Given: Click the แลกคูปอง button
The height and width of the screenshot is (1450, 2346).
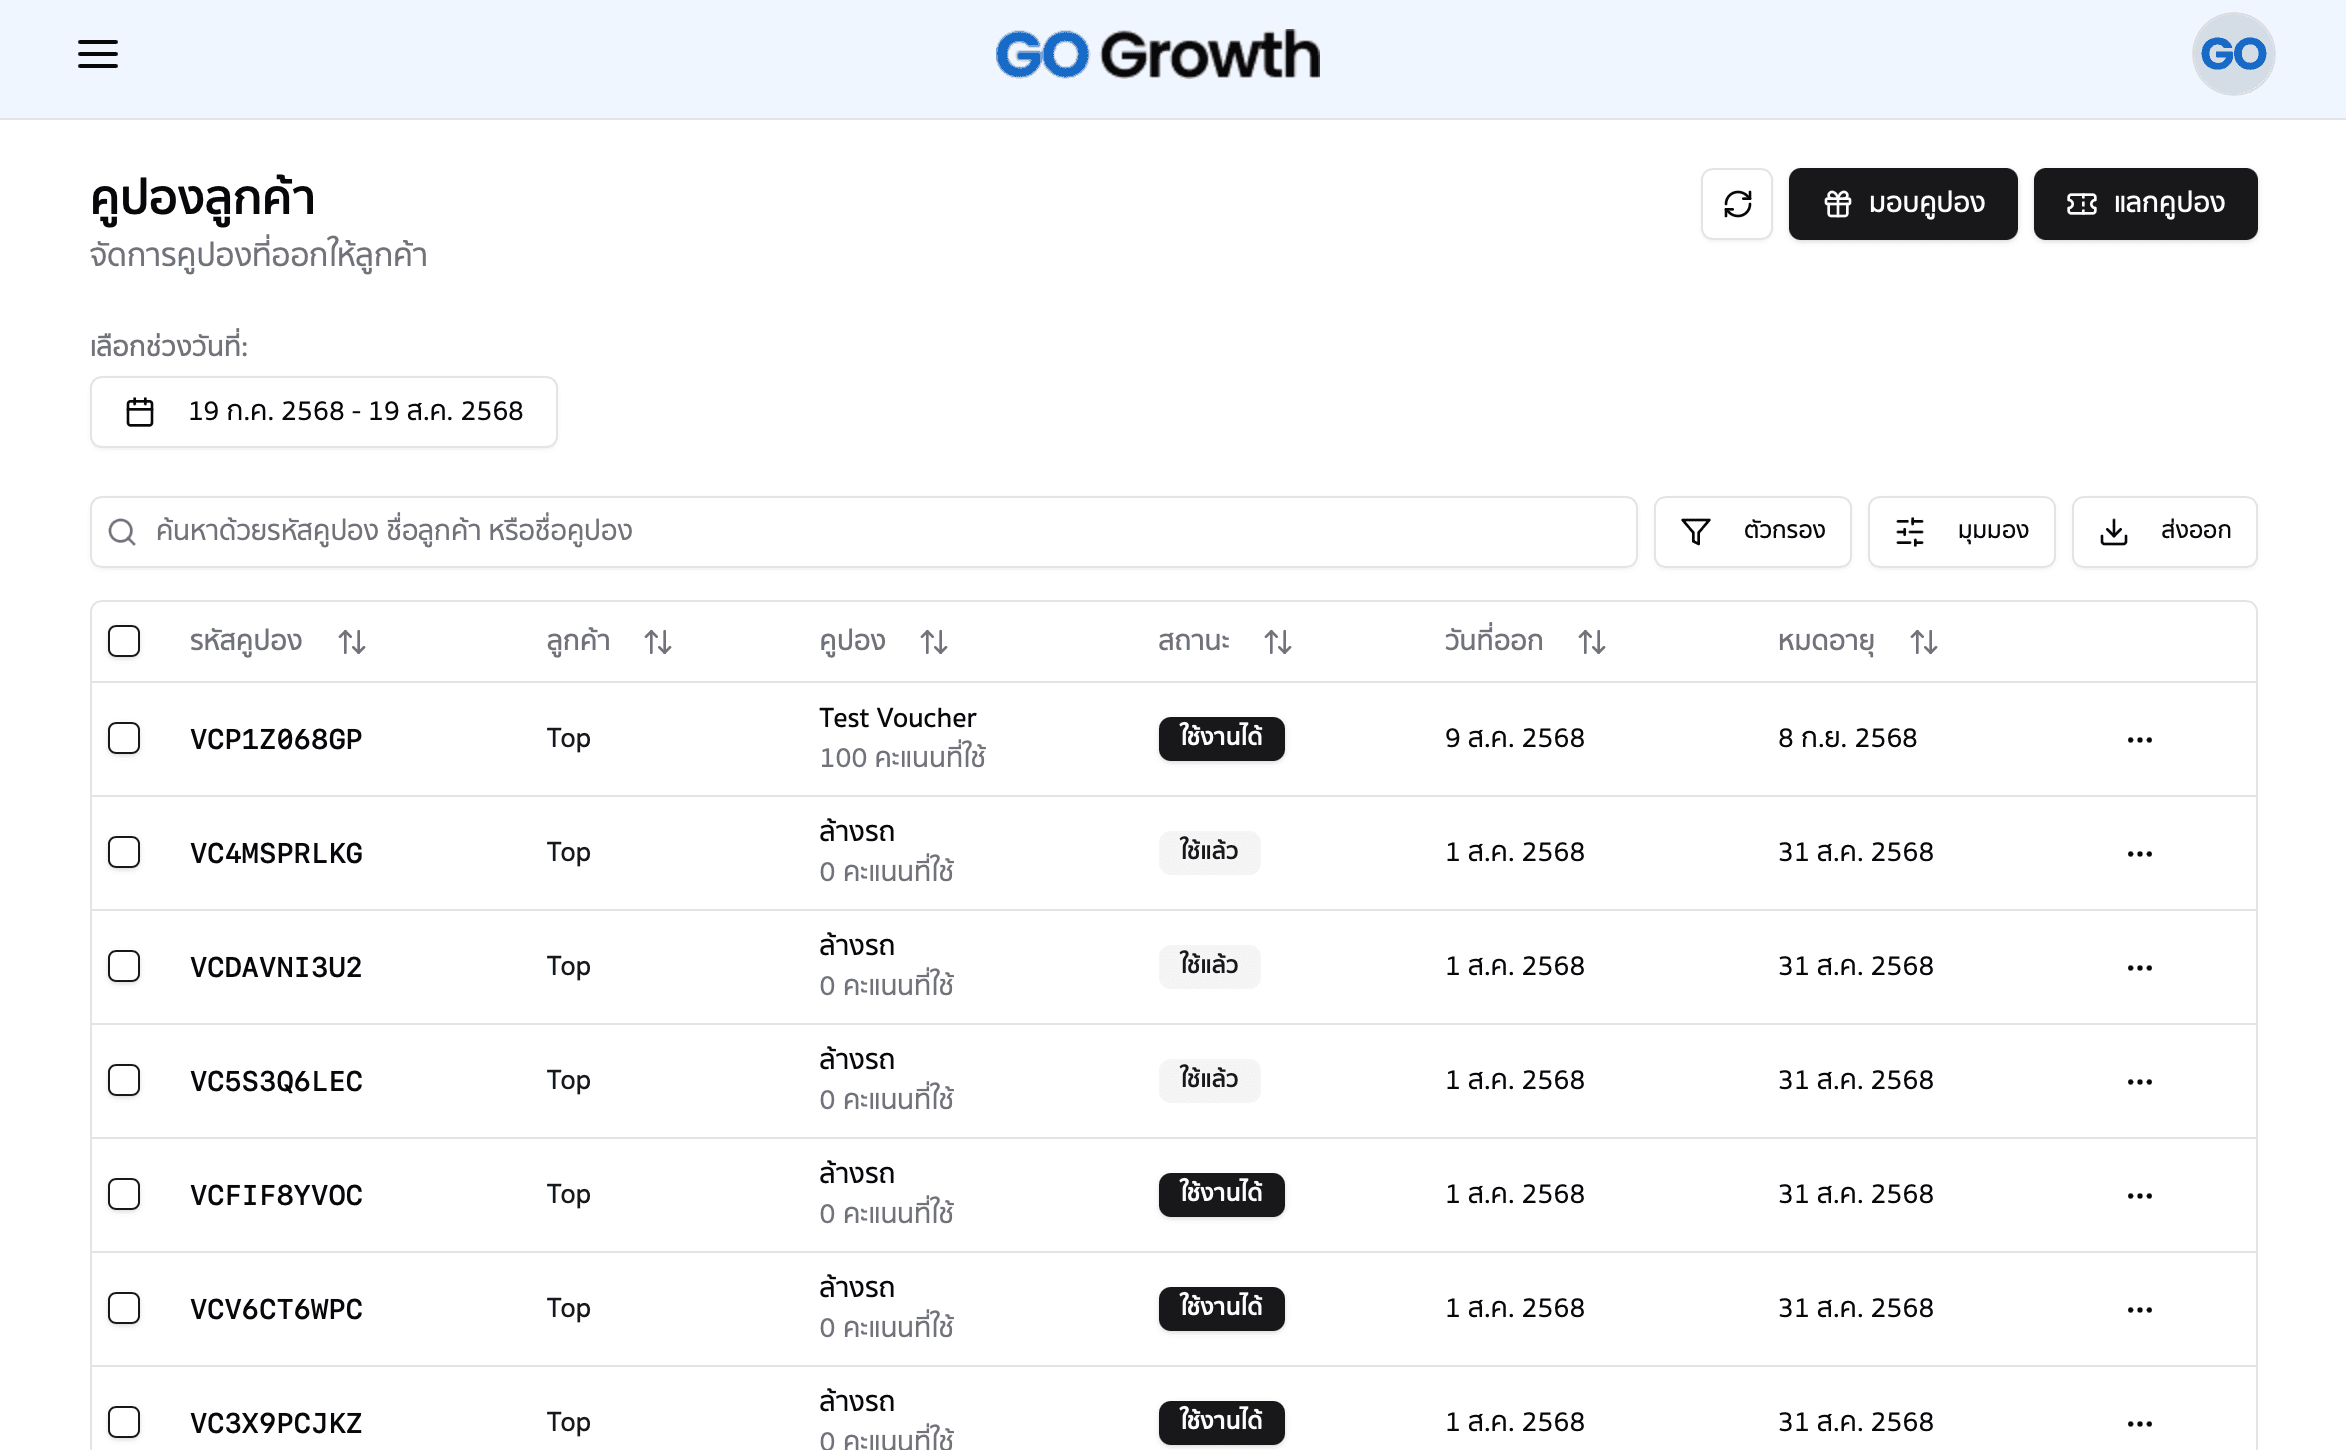Looking at the screenshot, I should 2146,204.
